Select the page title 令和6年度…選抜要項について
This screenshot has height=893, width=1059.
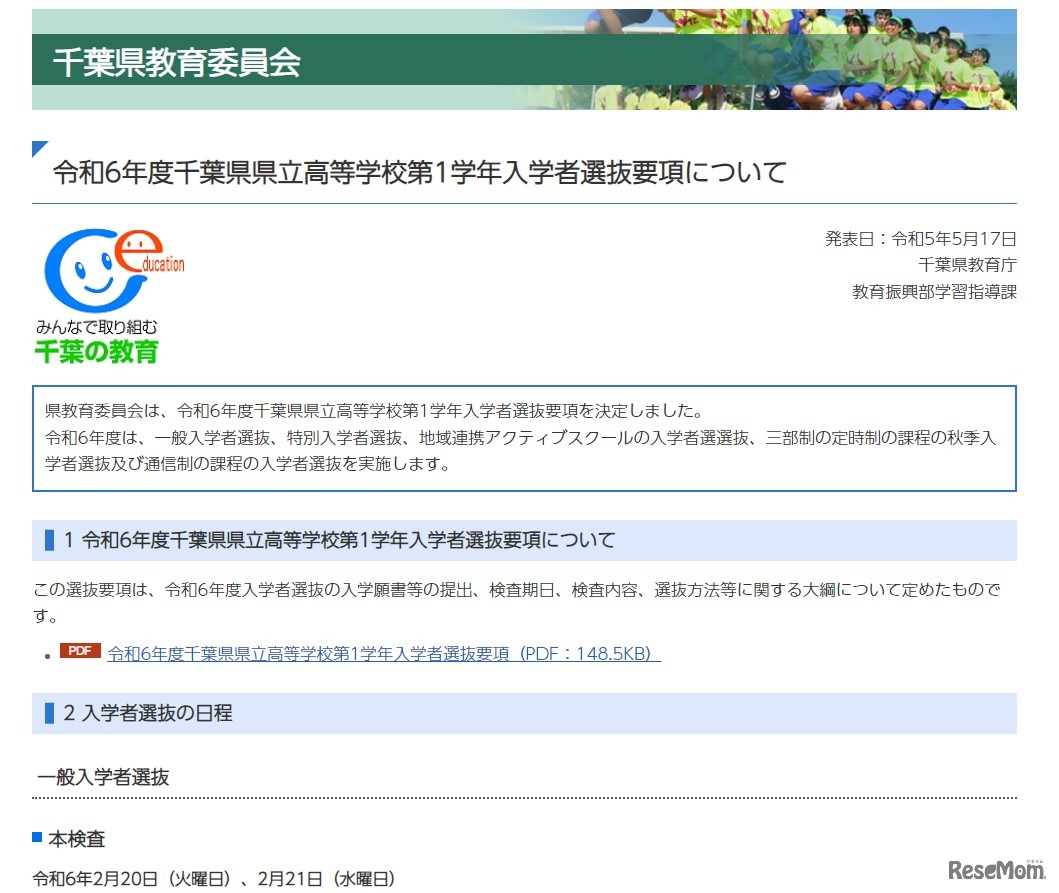pos(419,172)
